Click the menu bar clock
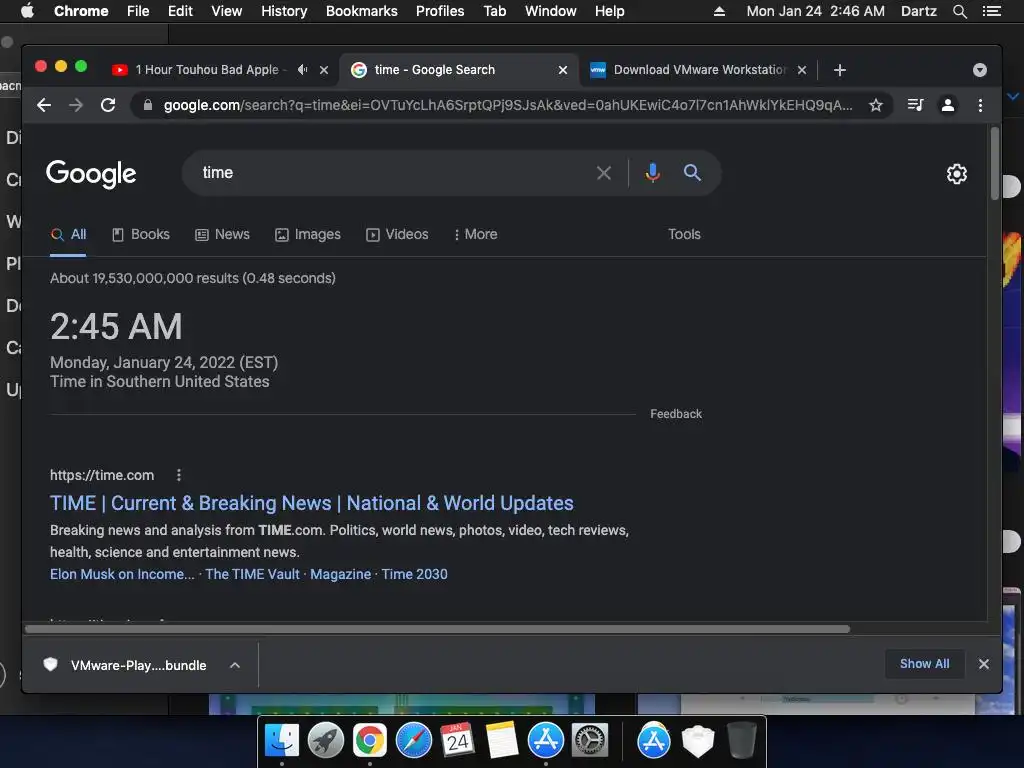The image size is (1024, 768). [x=816, y=11]
